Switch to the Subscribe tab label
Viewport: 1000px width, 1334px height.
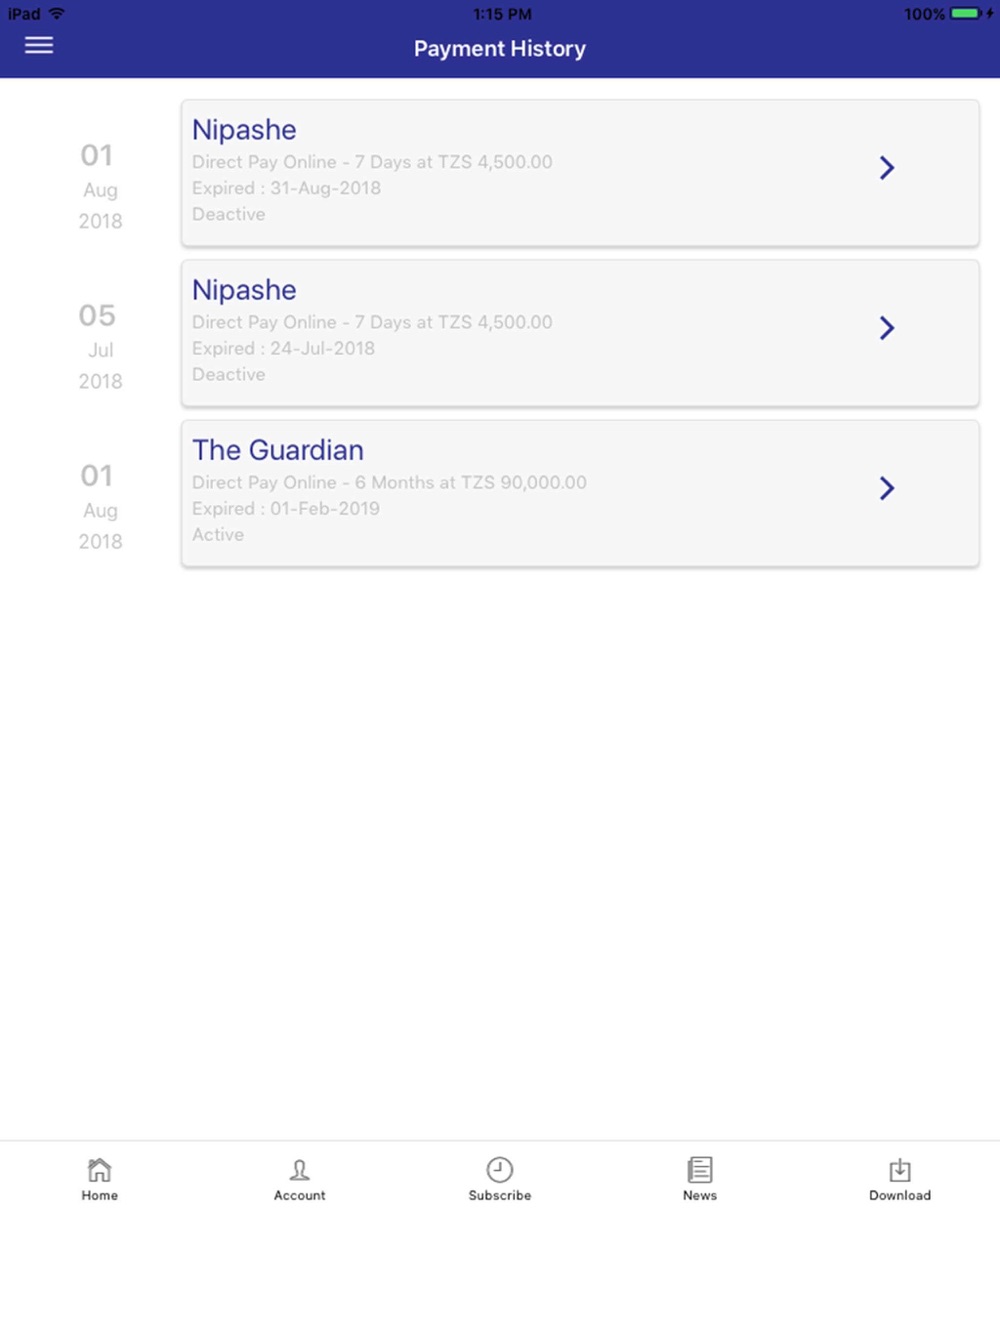pyautogui.click(x=500, y=1195)
